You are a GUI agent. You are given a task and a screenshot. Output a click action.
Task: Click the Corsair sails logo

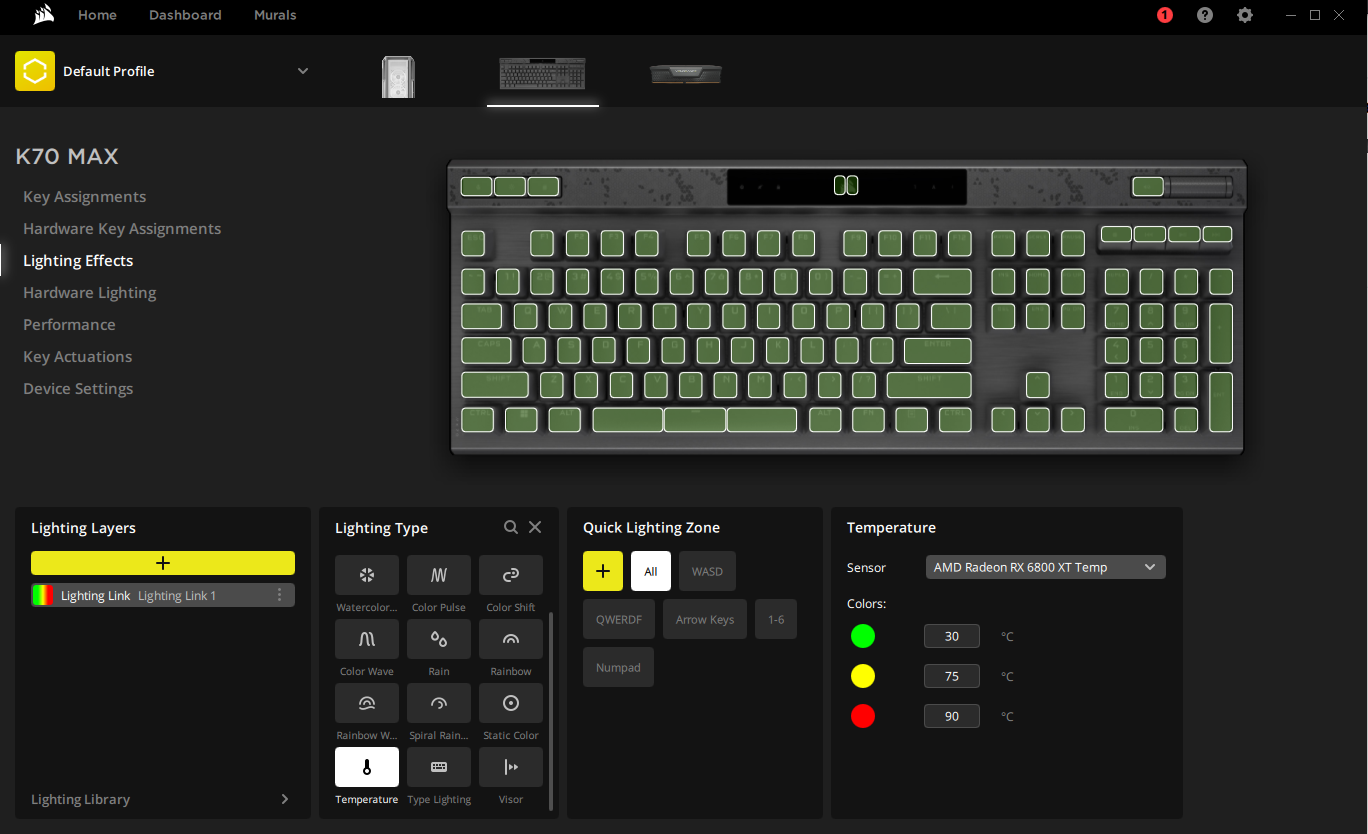(x=42, y=15)
